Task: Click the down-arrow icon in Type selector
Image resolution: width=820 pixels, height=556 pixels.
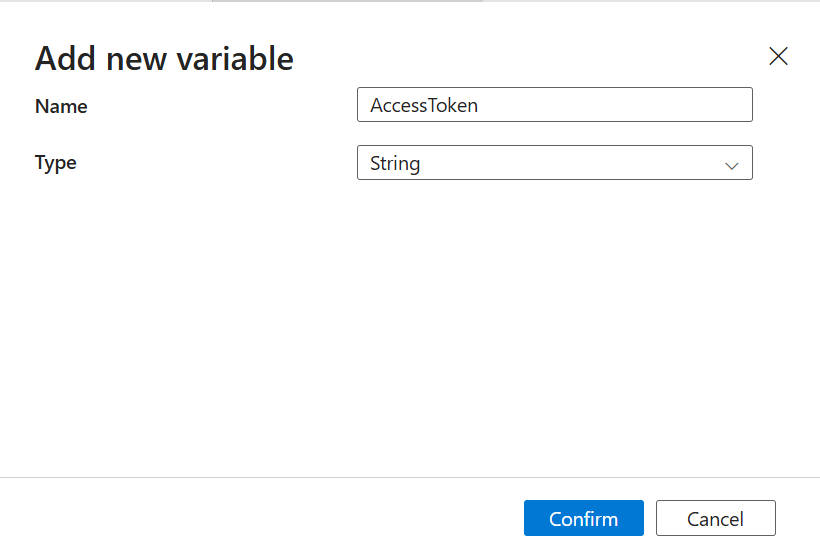Action: [x=731, y=164]
